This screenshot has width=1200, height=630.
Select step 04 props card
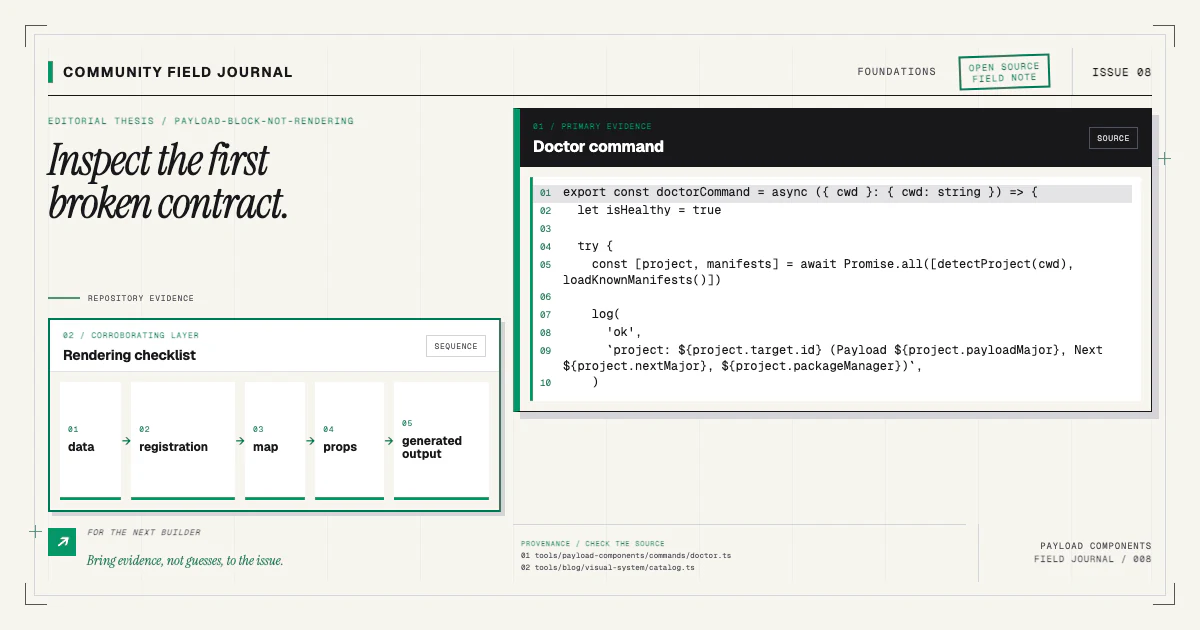(349, 440)
